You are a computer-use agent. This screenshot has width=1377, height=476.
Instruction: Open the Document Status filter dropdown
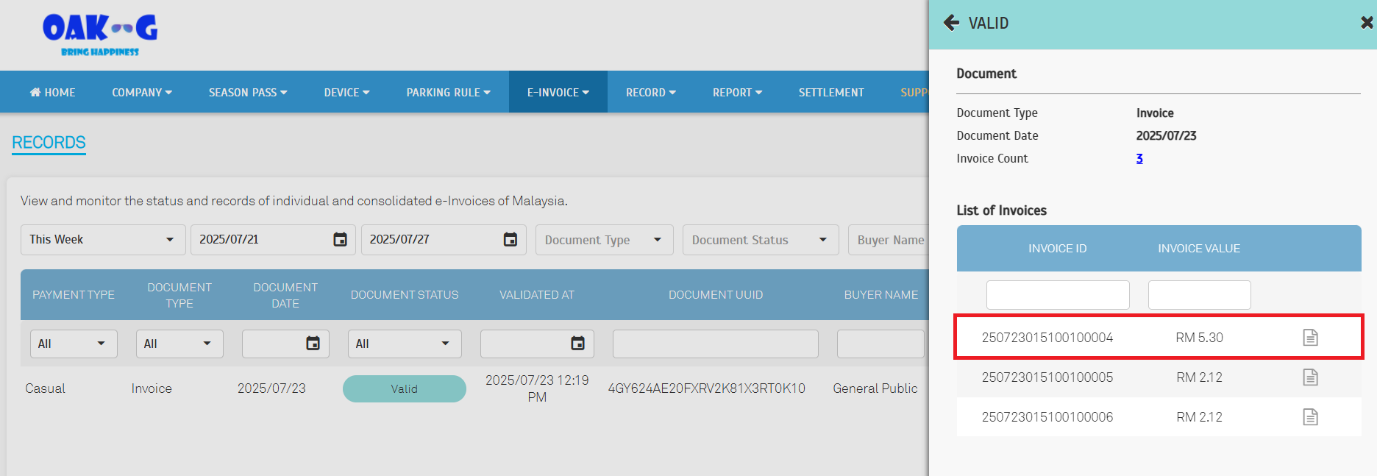(x=760, y=240)
